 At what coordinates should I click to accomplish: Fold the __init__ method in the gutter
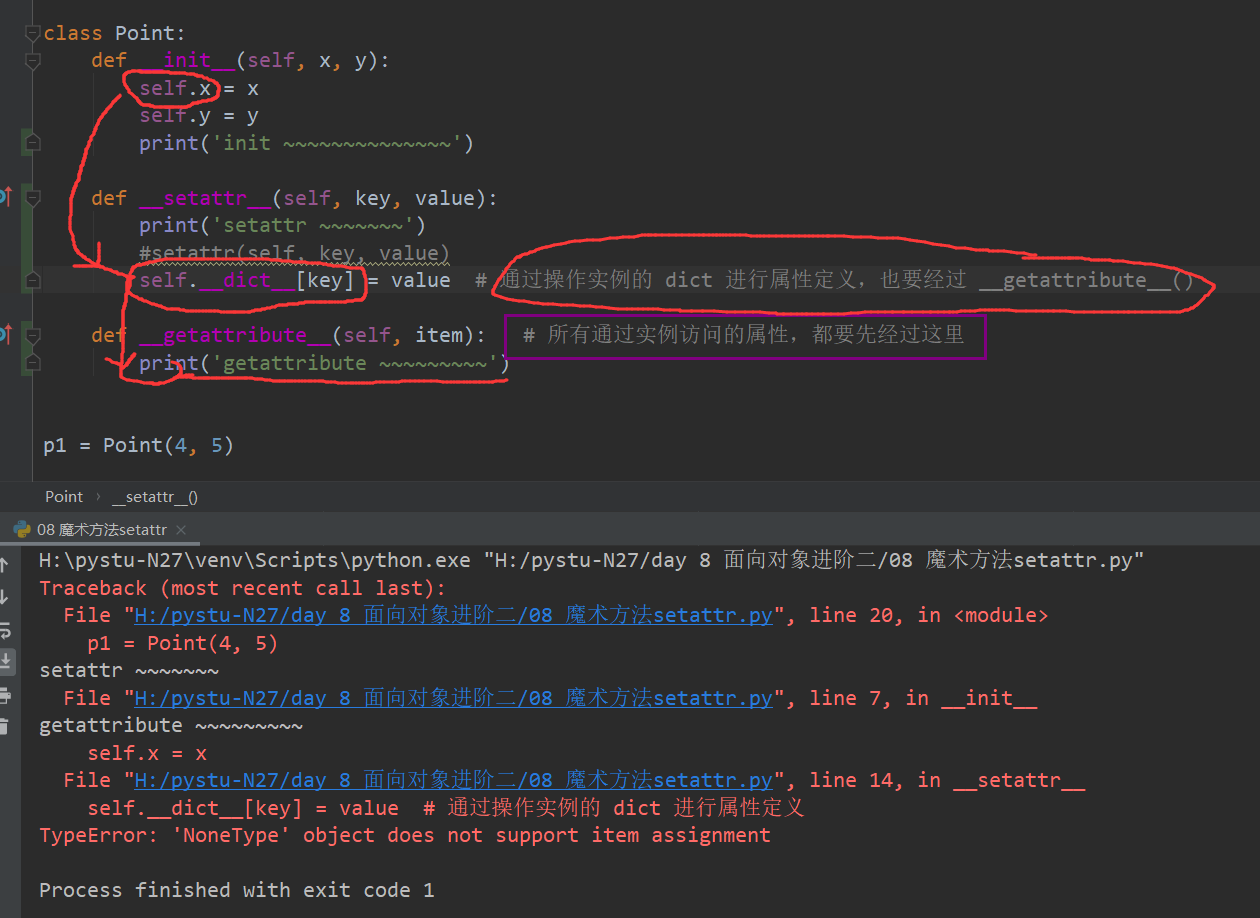[x=32, y=61]
